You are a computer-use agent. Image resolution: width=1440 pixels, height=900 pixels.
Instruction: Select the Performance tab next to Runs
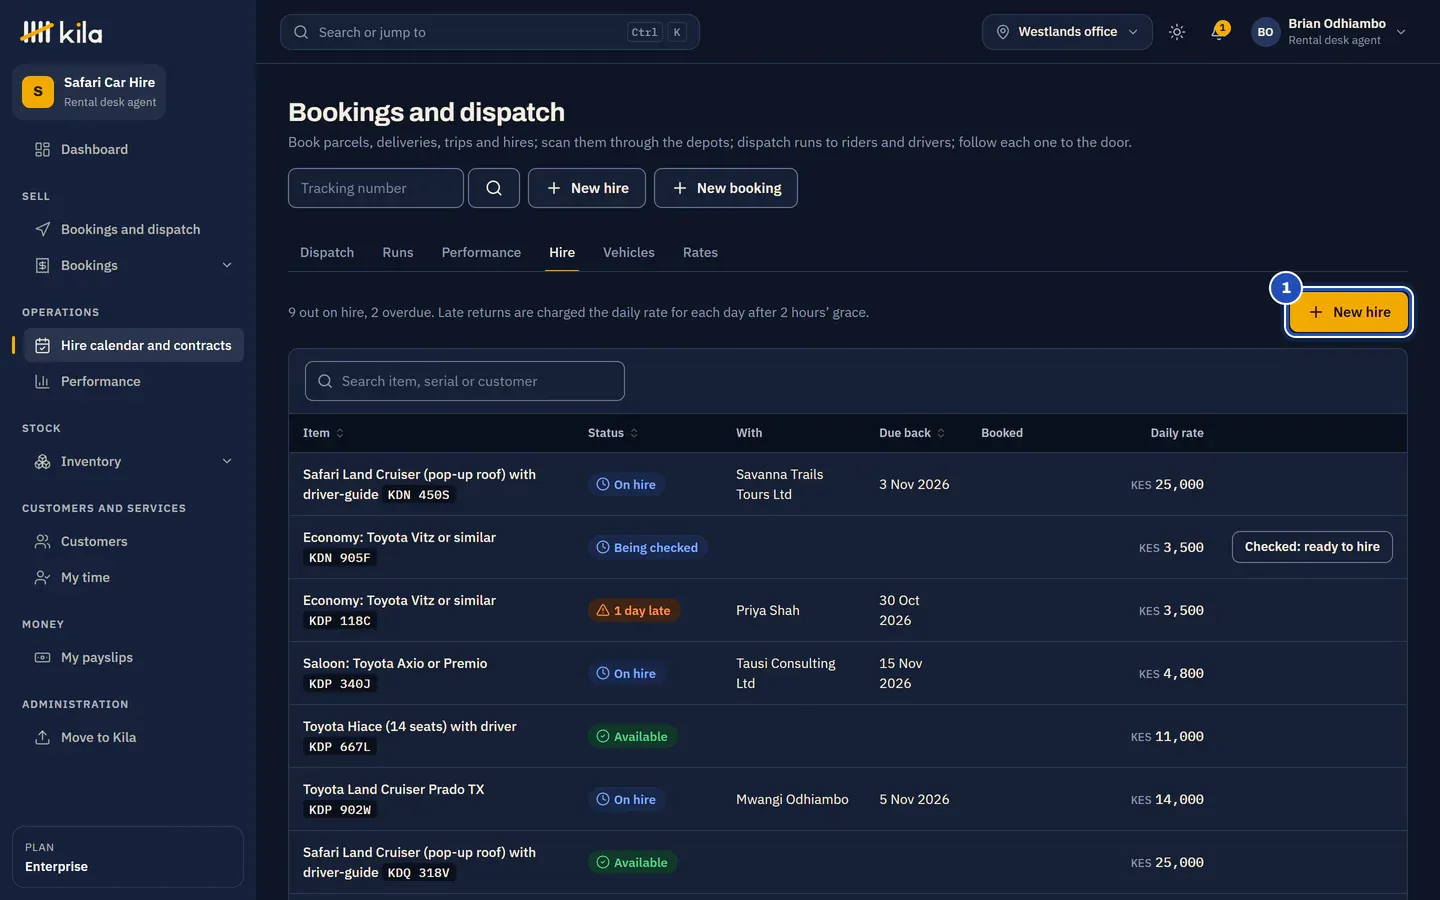(x=481, y=252)
